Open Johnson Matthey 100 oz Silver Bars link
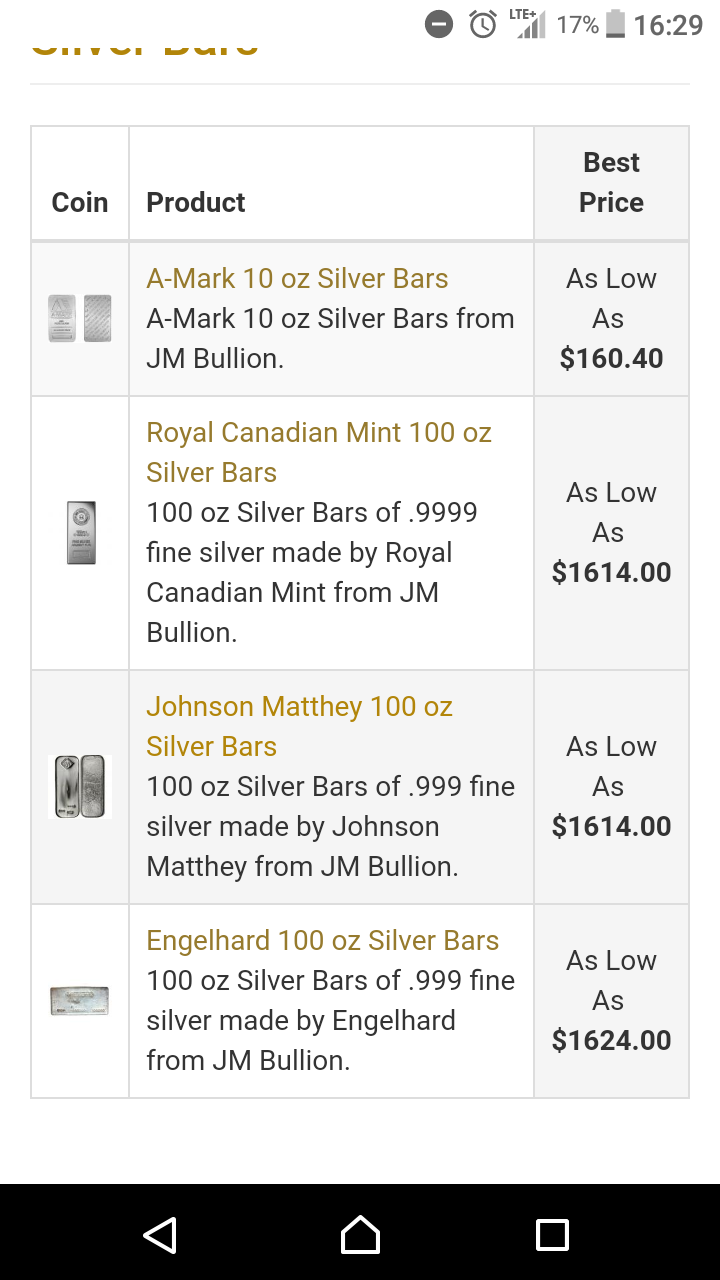 coord(299,726)
